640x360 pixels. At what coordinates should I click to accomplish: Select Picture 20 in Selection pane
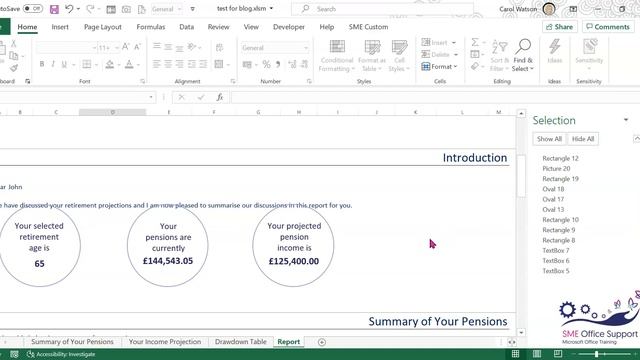556,169
